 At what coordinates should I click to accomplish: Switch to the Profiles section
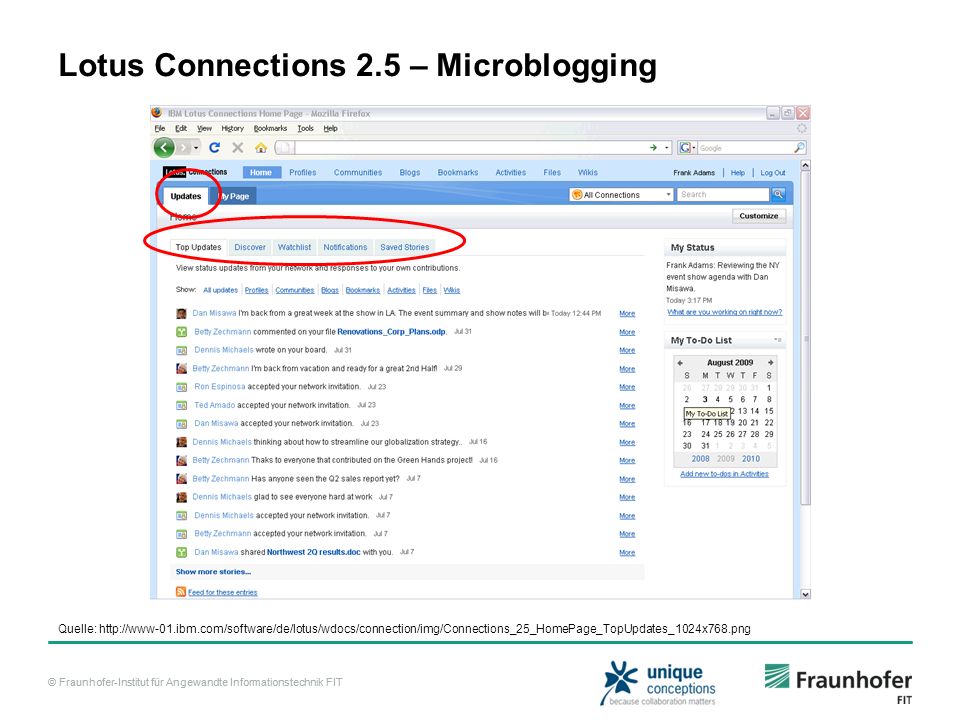(302, 173)
